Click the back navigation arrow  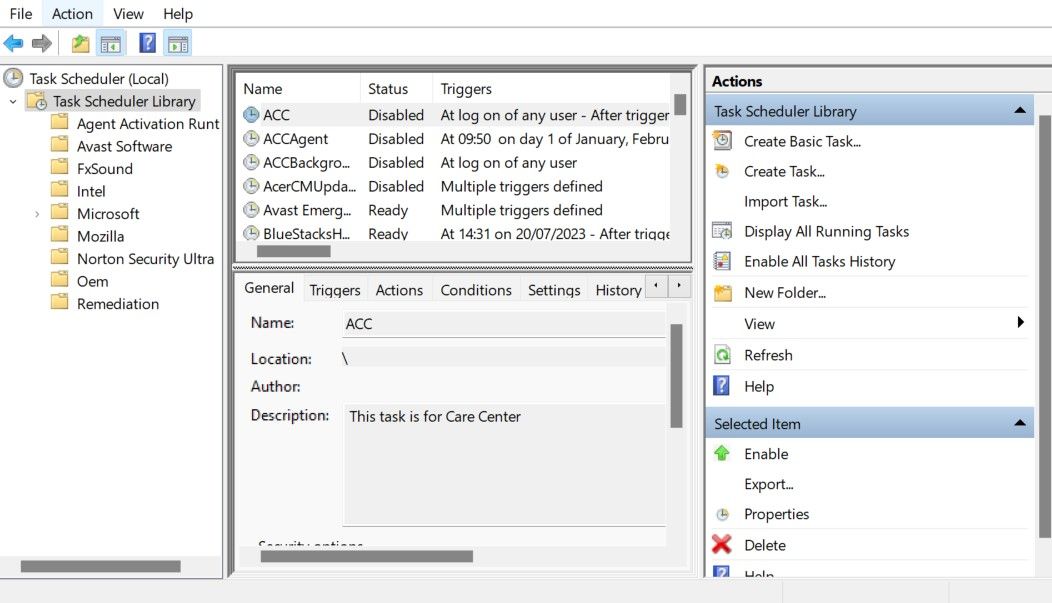pos(13,42)
